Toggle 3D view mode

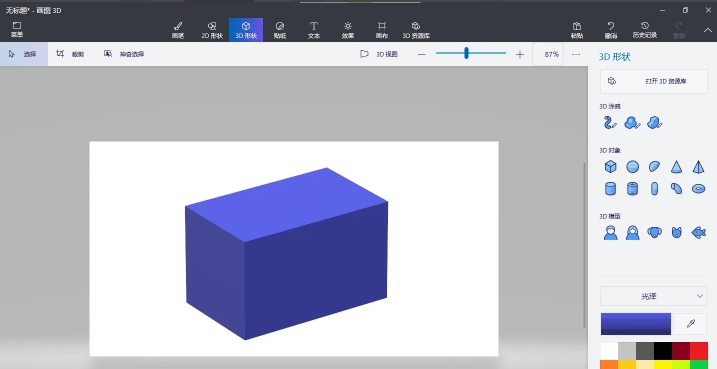(x=379, y=54)
